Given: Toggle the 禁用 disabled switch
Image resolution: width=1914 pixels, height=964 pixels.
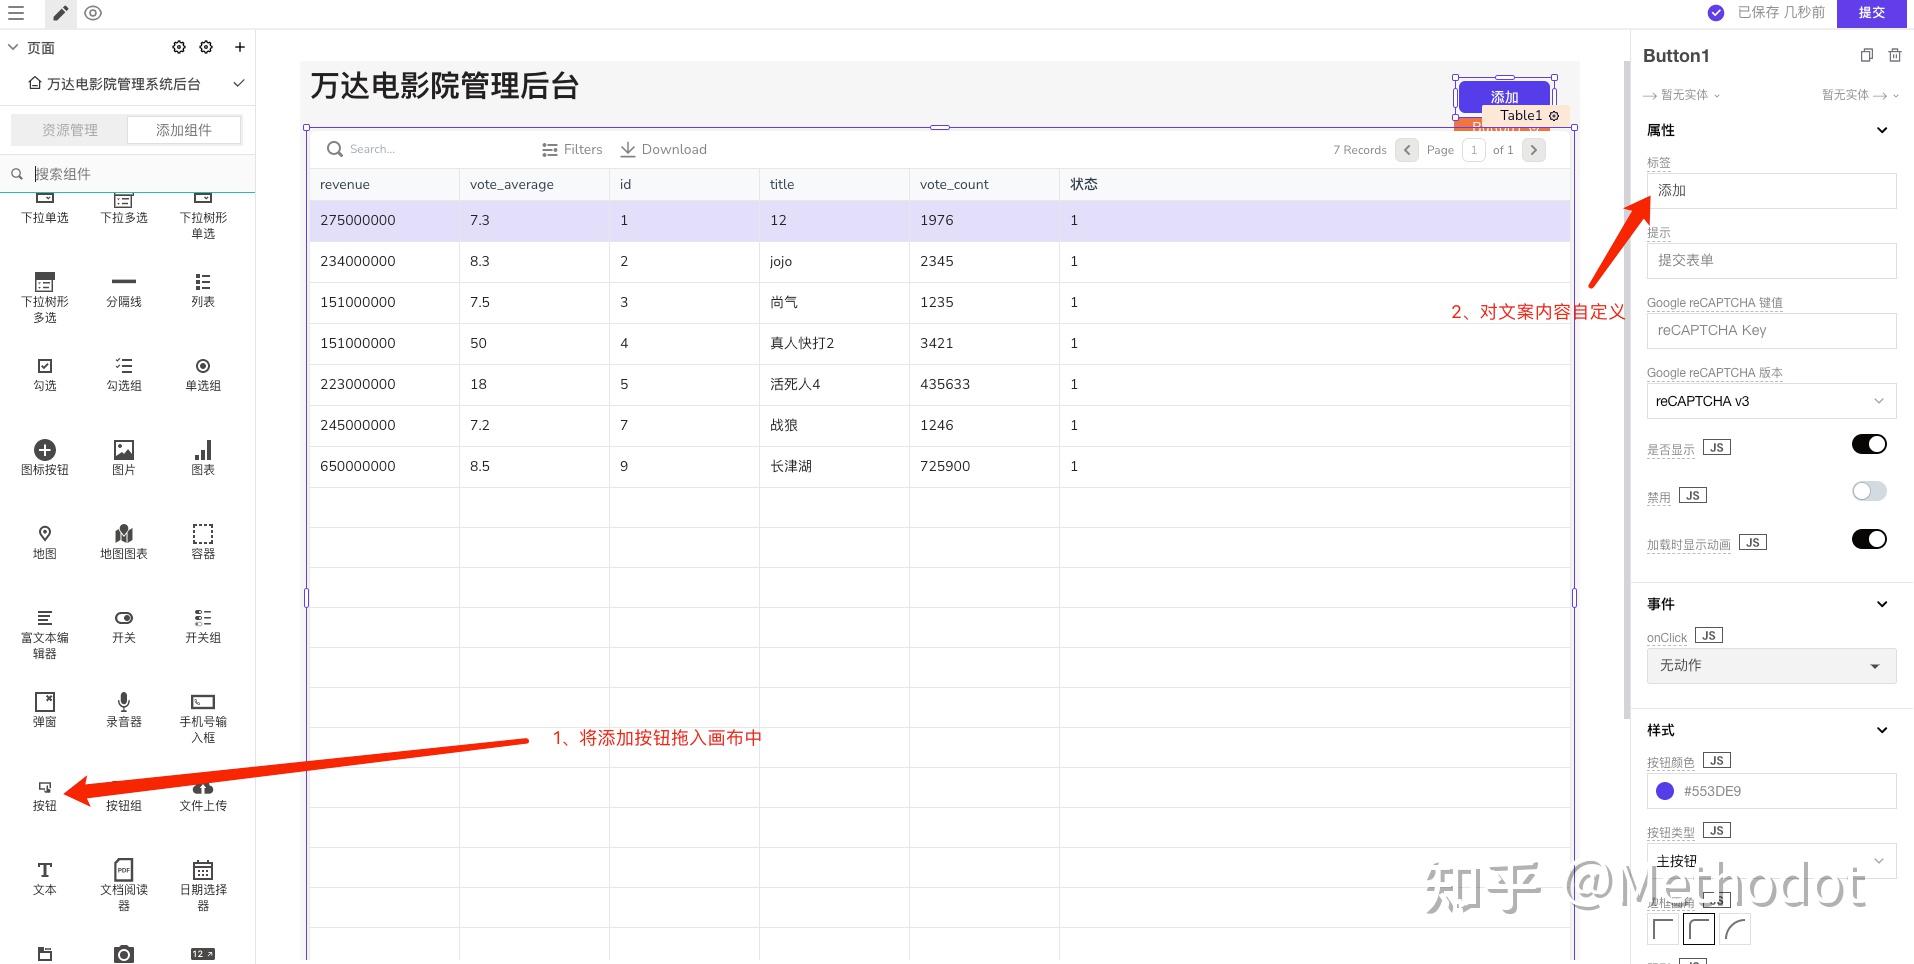Looking at the screenshot, I should (1869, 491).
